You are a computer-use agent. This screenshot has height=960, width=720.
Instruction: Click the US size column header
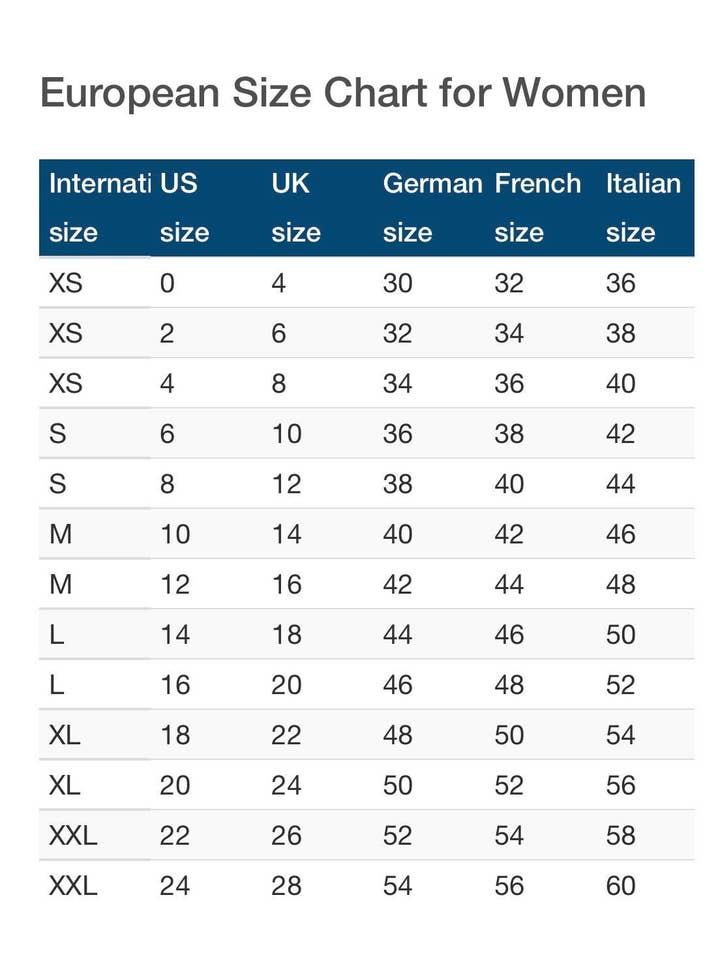(184, 208)
